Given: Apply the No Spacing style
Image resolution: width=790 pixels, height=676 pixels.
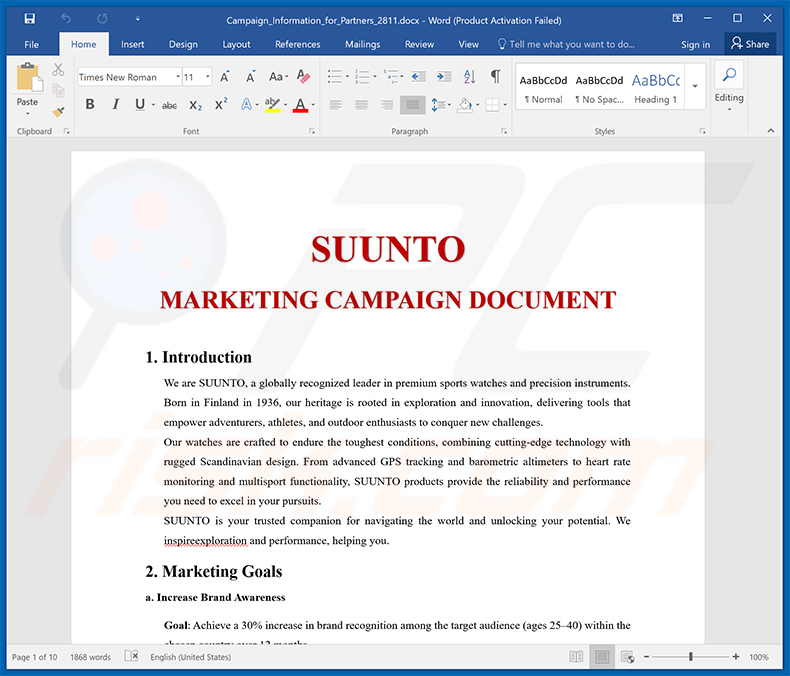Looking at the screenshot, I should 600,88.
